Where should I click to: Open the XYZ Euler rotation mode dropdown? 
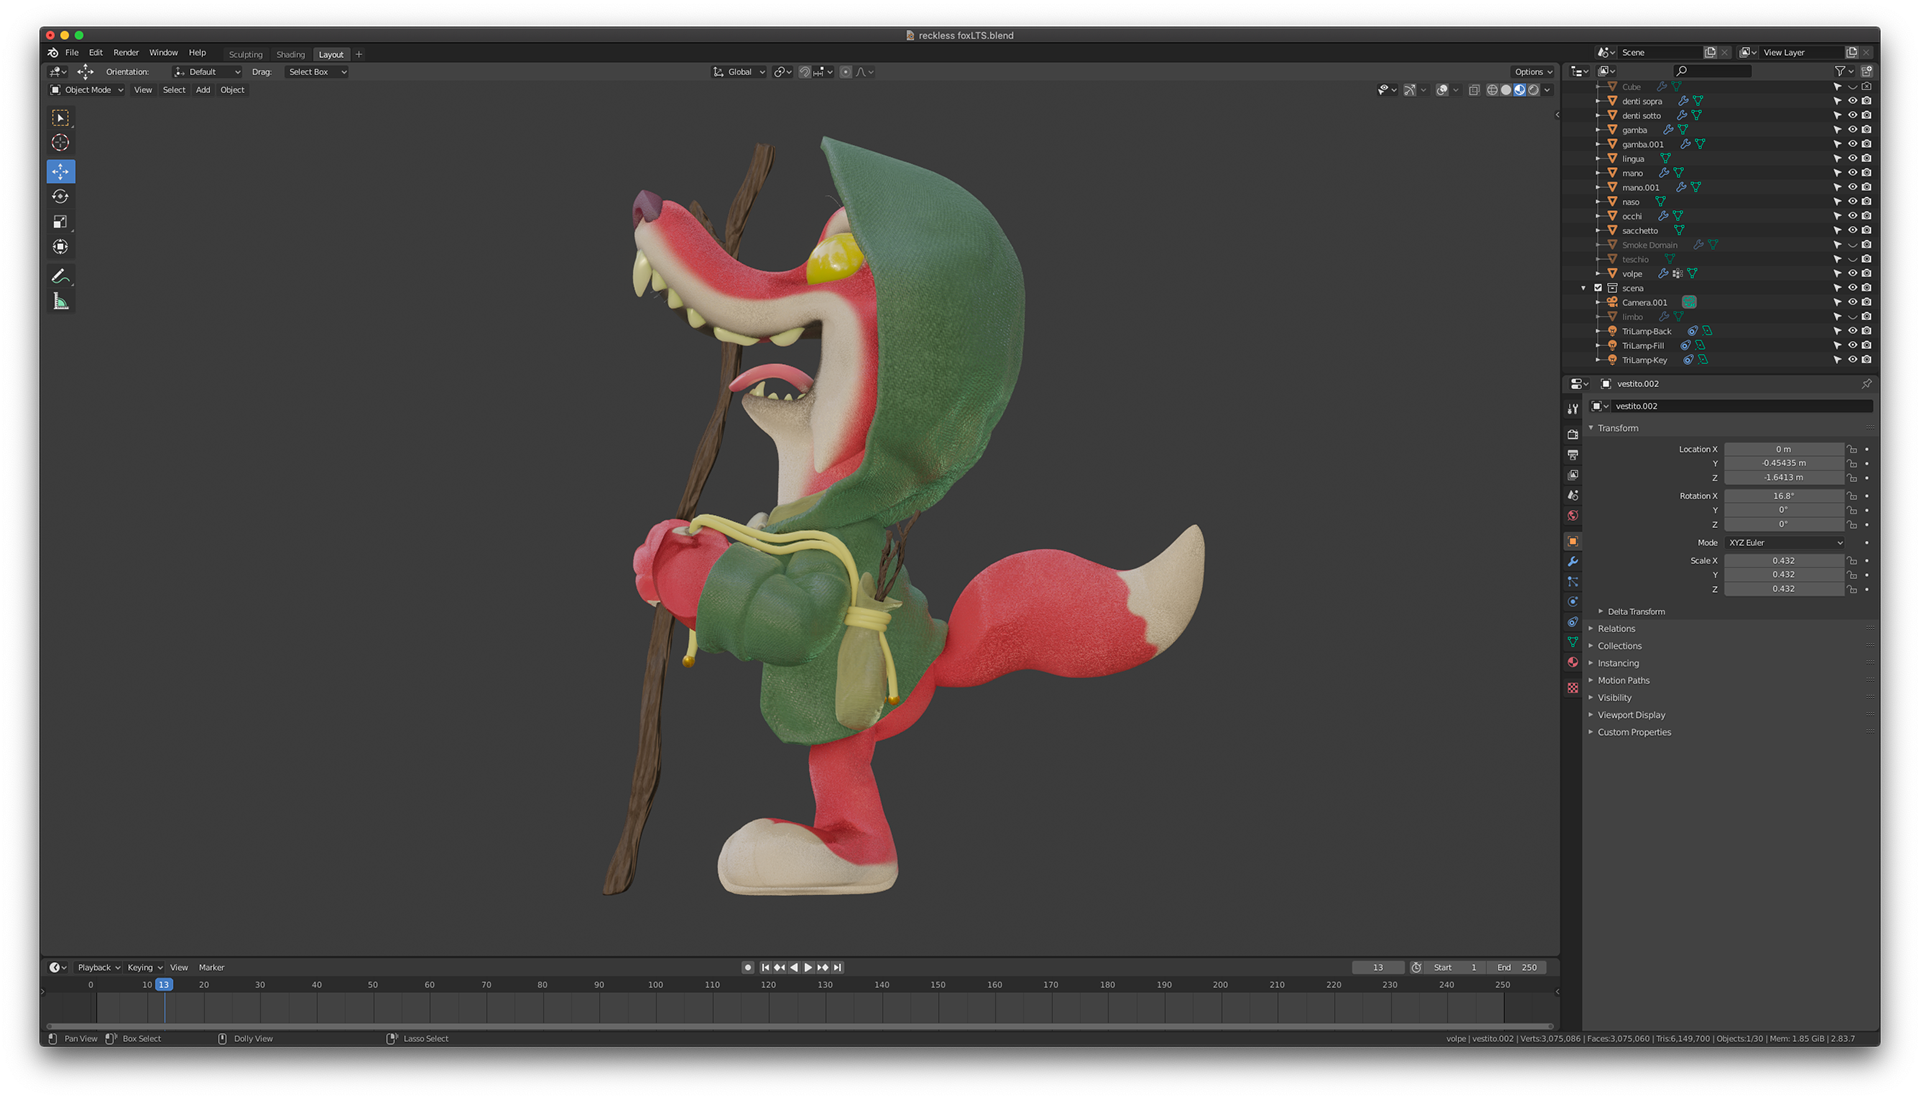1784,543
